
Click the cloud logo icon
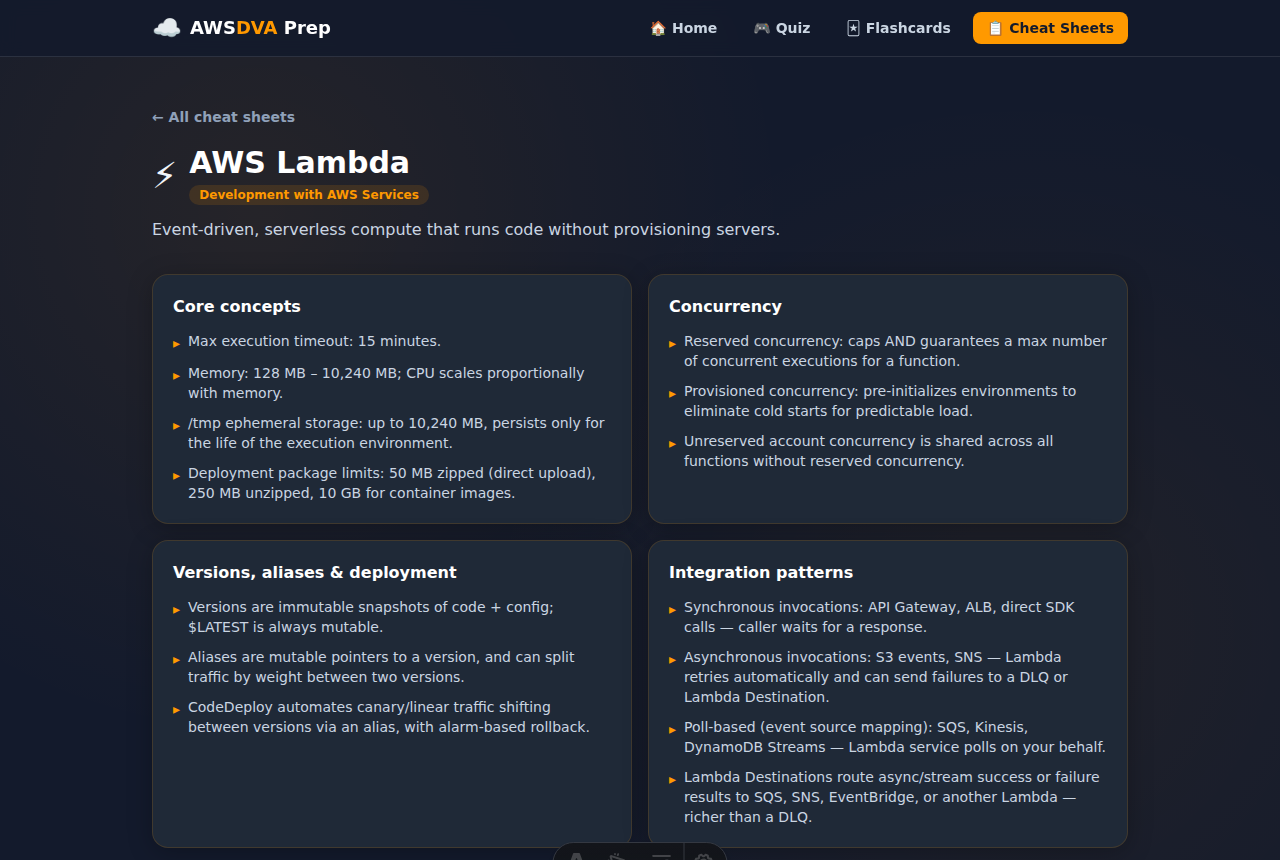pos(167,28)
